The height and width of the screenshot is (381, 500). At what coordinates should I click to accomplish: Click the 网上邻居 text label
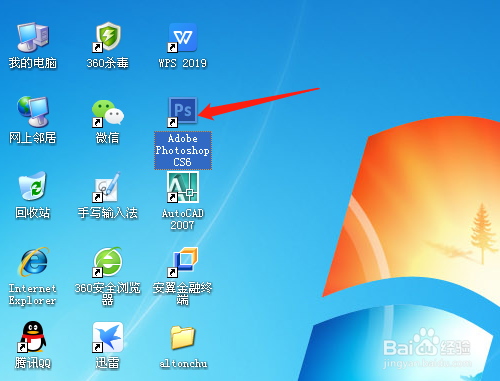click(x=33, y=138)
